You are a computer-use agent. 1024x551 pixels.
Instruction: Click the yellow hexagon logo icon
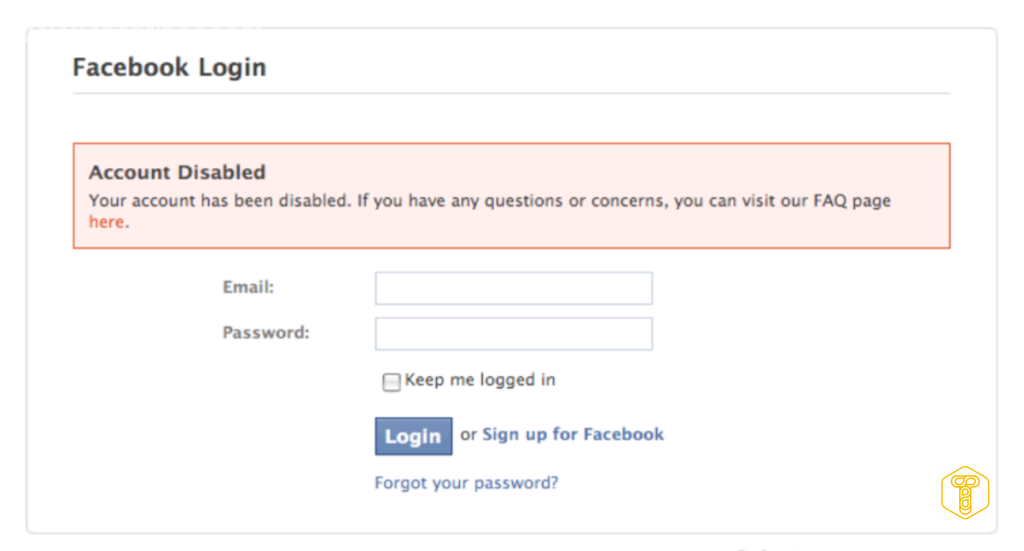[964, 493]
